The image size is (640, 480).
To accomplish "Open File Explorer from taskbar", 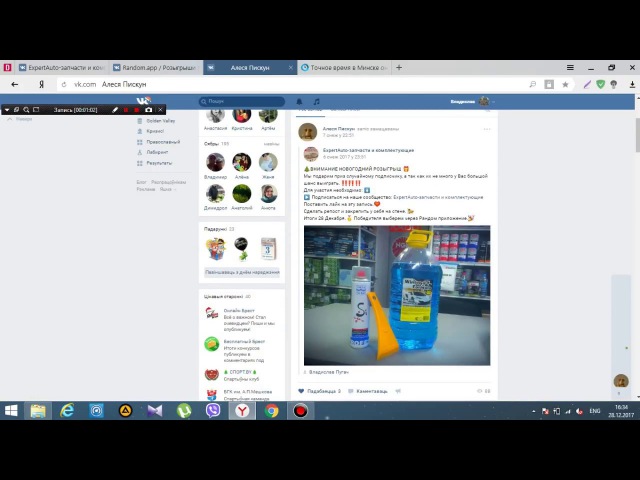I will pyautogui.click(x=38, y=411).
